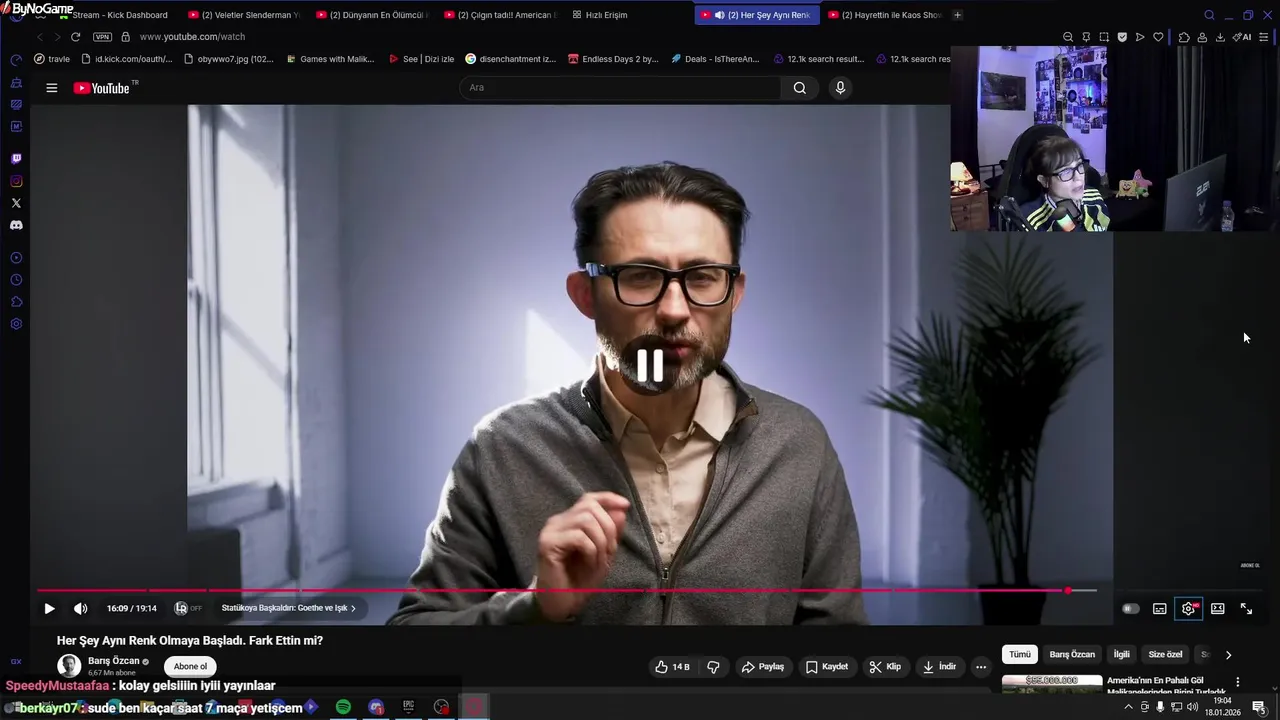Image resolution: width=1280 pixels, height=720 pixels.
Task: Open YouTube hamburger guide menu
Action: point(51,88)
